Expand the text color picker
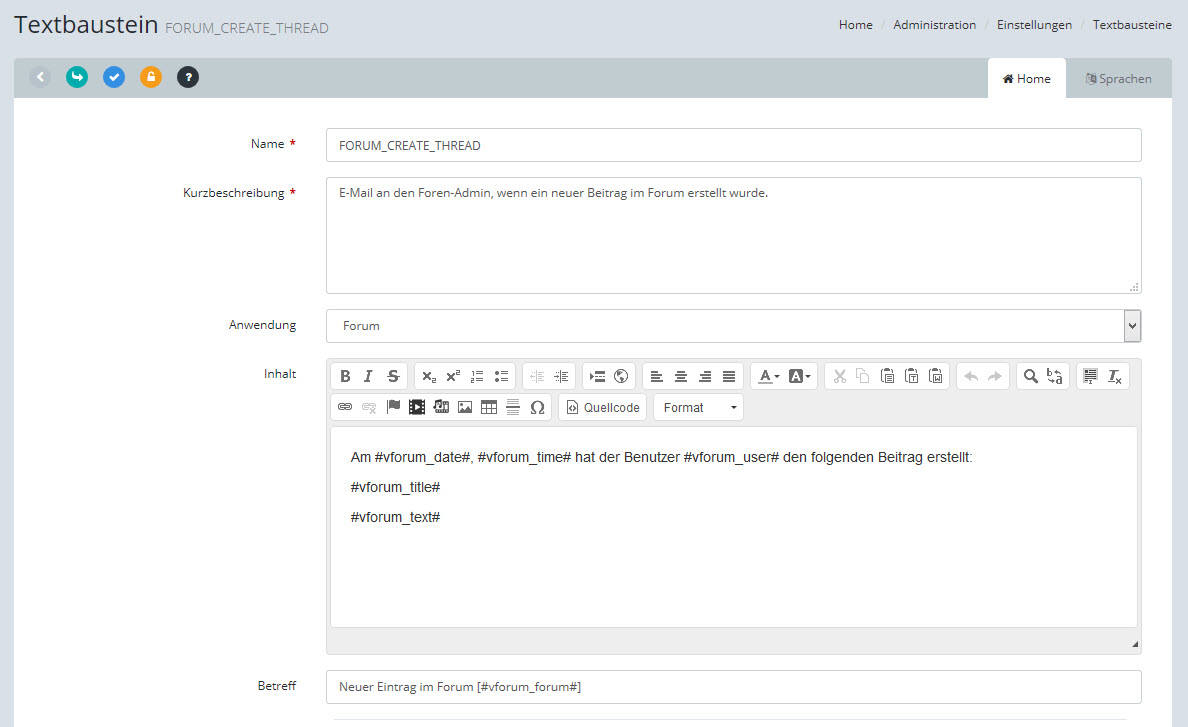The height and width of the screenshot is (727, 1188). coord(768,376)
